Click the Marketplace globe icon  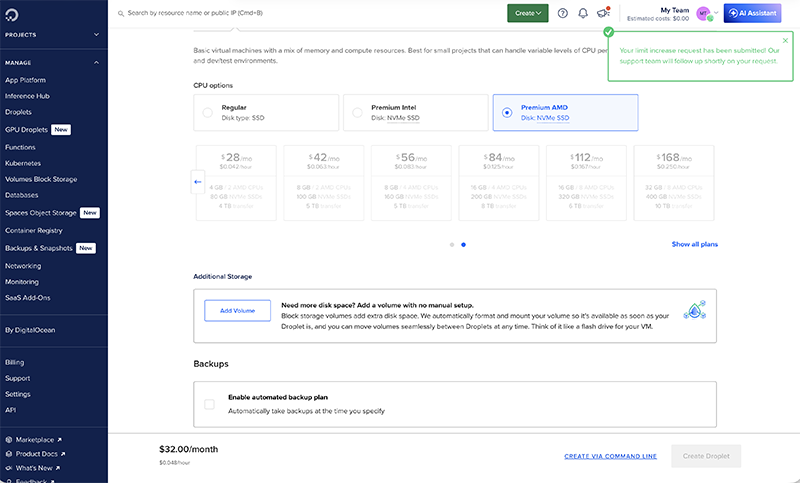[9, 438]
